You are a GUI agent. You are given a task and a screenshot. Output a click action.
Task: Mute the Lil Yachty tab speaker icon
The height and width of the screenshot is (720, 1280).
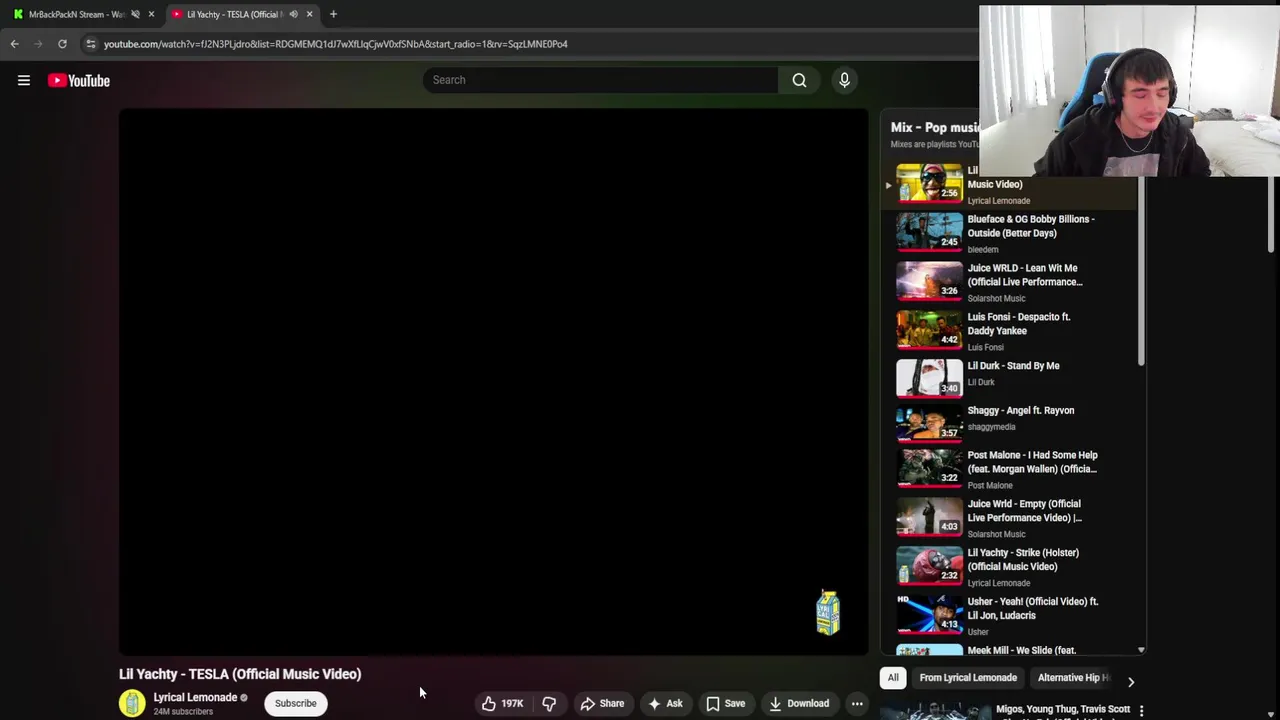point(293,14)
